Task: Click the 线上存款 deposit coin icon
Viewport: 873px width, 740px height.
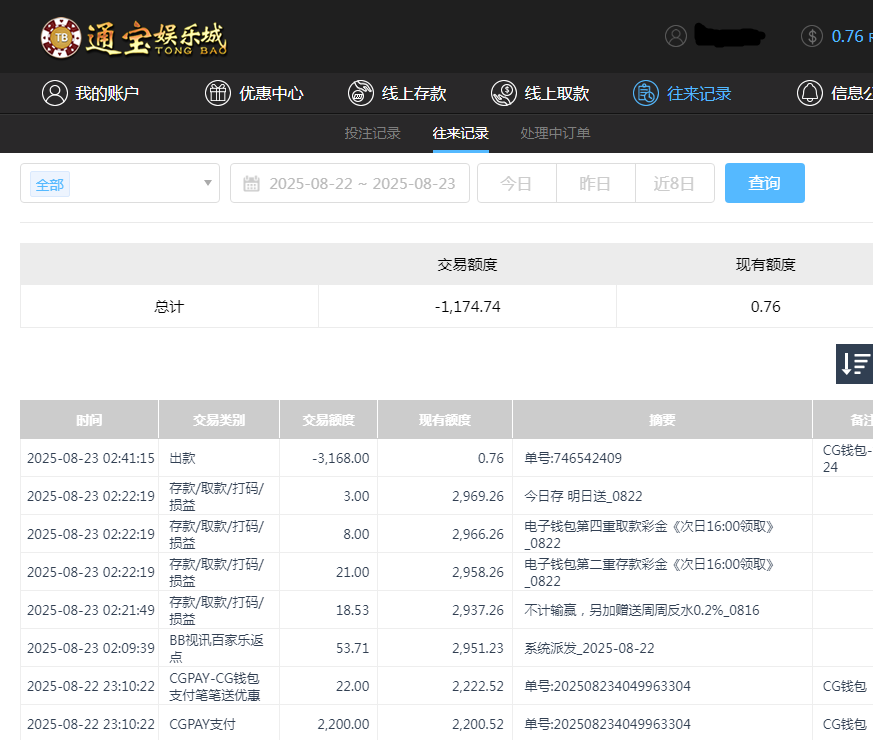Action: (x=361, y=93)
